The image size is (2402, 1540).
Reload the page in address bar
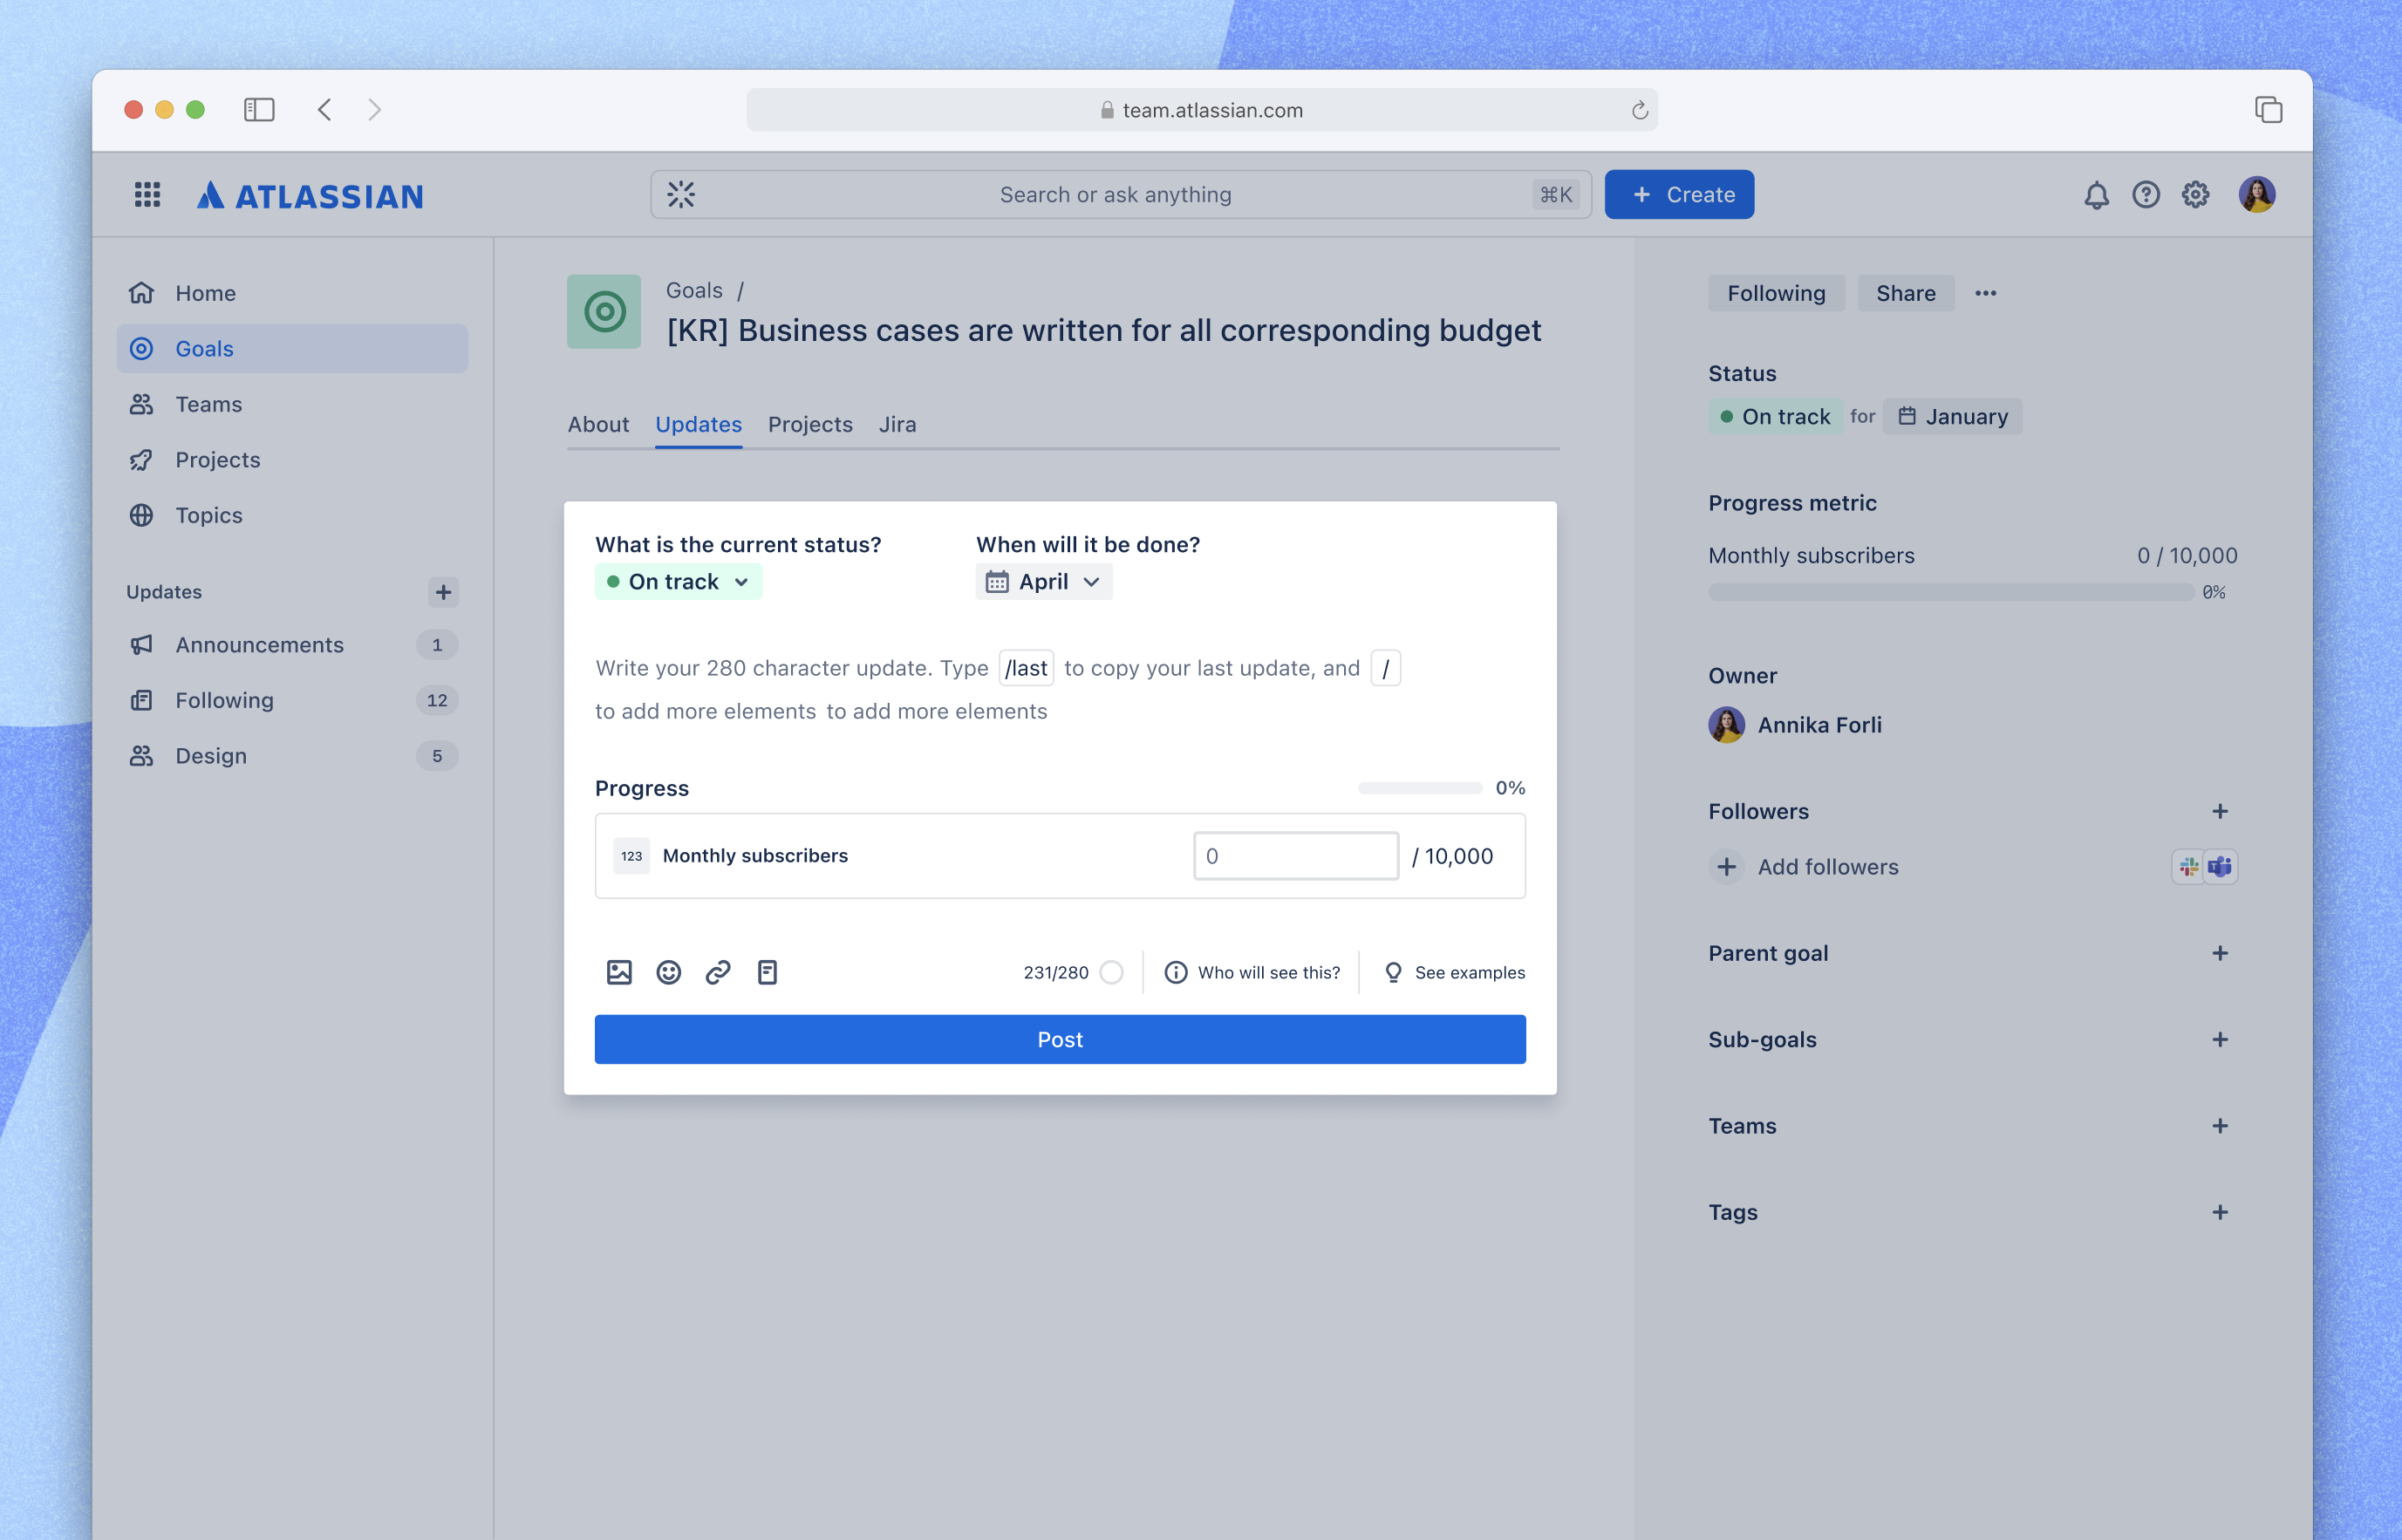click(1639, 110)
